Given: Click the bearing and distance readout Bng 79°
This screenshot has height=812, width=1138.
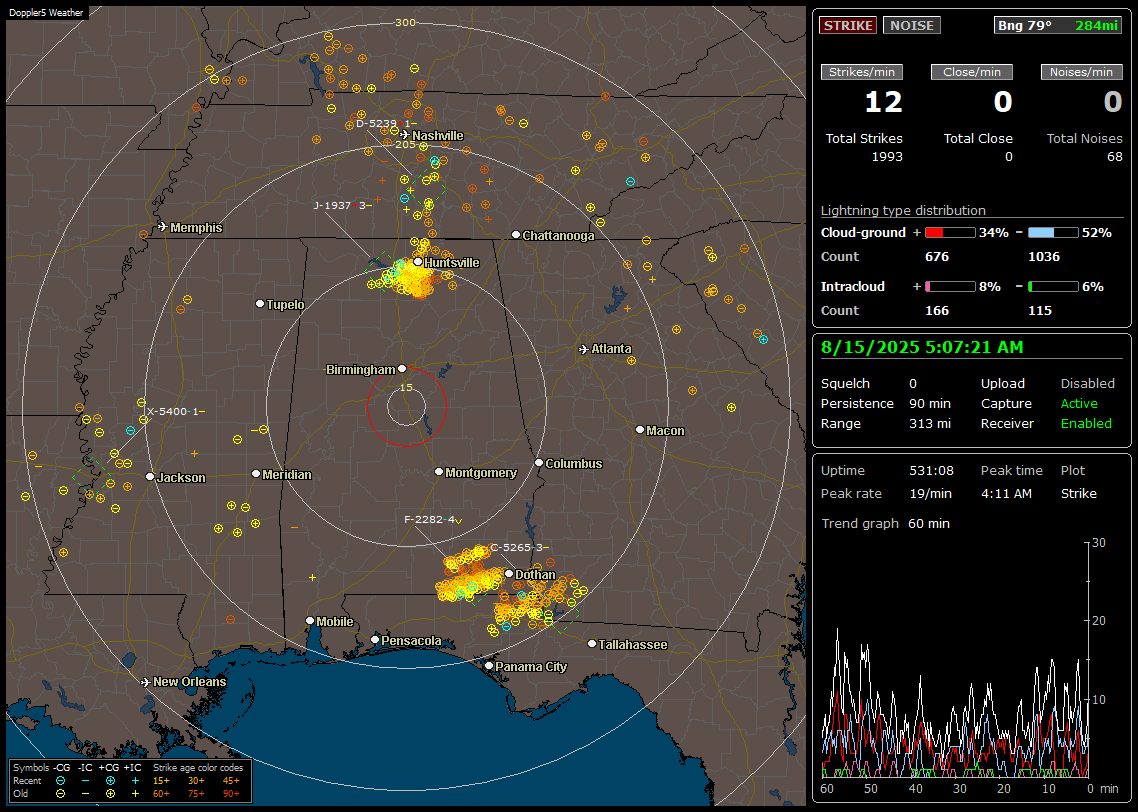Looking at the screenshot, I should (1058, 25).
